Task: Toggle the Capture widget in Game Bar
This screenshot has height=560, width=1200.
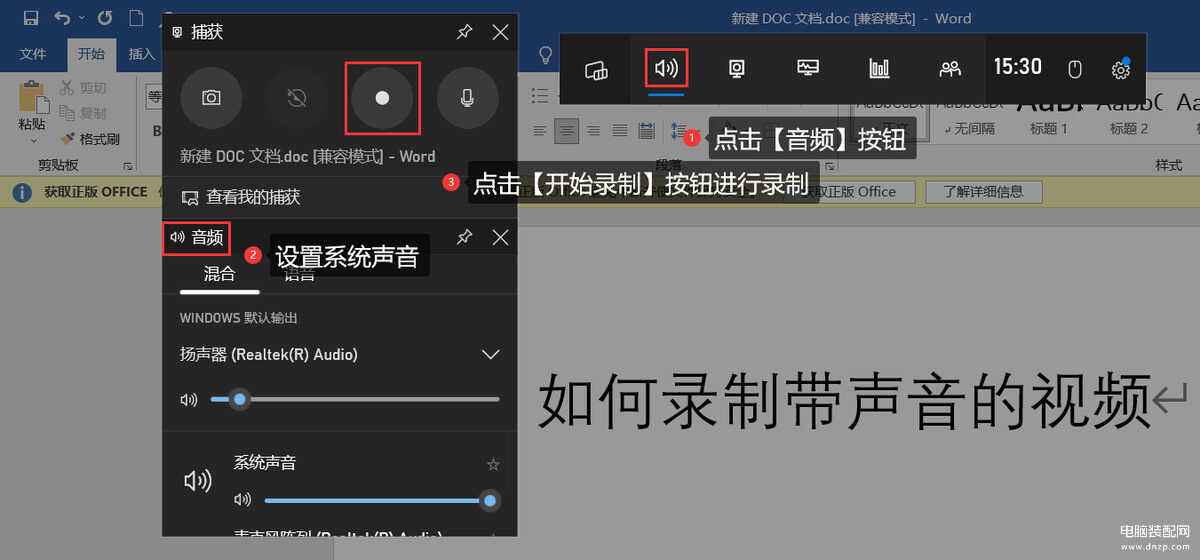Action: pos(737,68)
